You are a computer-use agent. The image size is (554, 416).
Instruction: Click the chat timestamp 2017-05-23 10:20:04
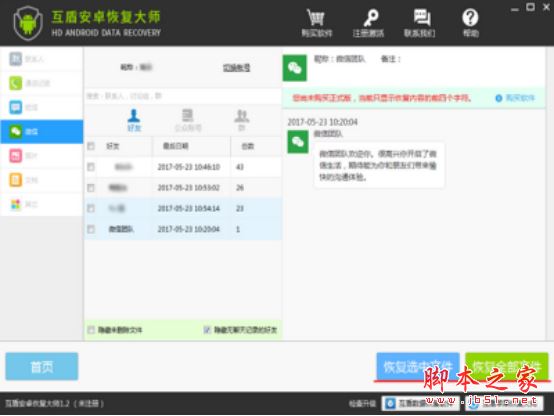322,122
